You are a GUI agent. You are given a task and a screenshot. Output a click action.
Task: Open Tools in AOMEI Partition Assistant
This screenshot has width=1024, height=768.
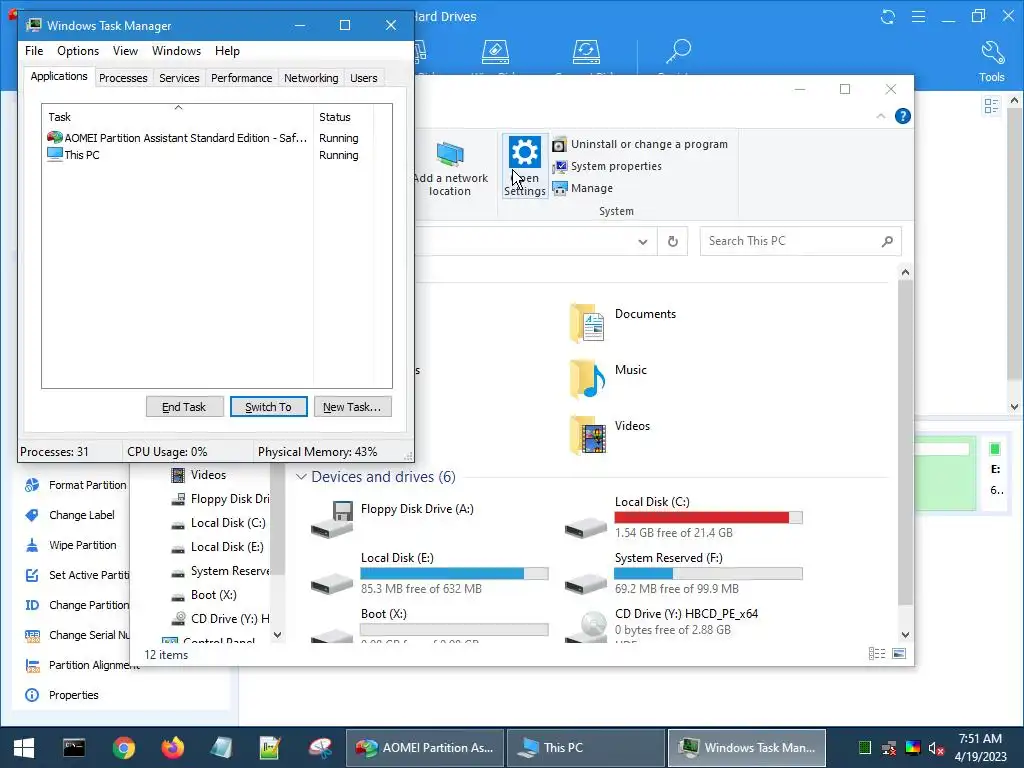pos(991,61)
